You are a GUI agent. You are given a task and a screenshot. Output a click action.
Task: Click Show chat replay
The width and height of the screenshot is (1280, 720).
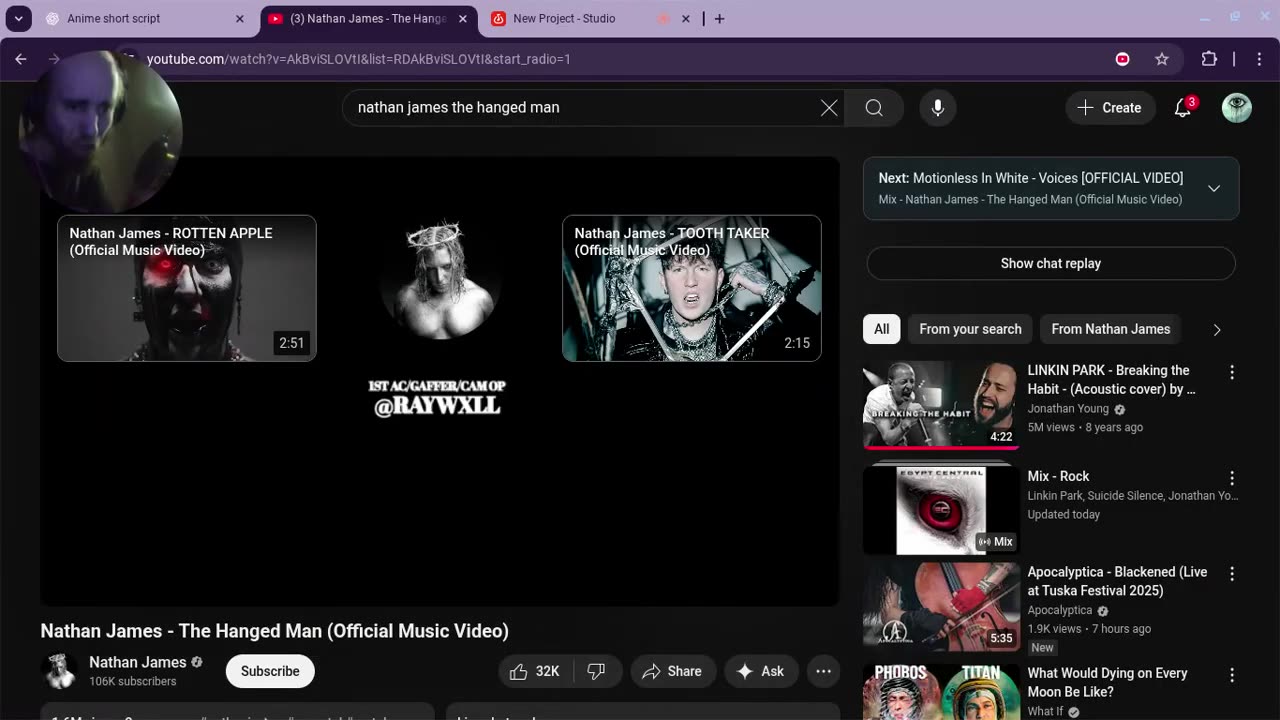[1051, 263]
